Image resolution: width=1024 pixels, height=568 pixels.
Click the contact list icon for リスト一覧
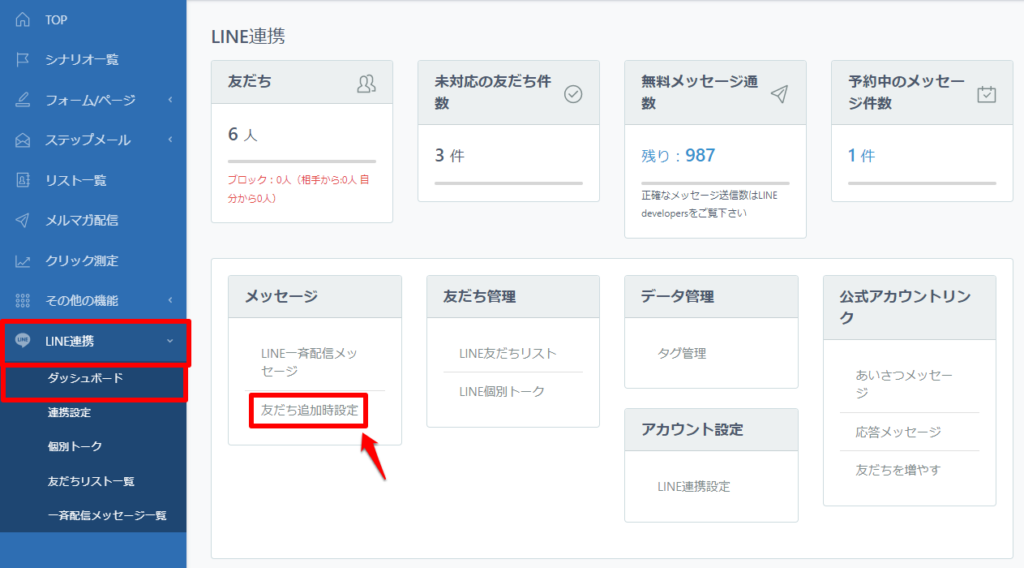tap(23, 180)
